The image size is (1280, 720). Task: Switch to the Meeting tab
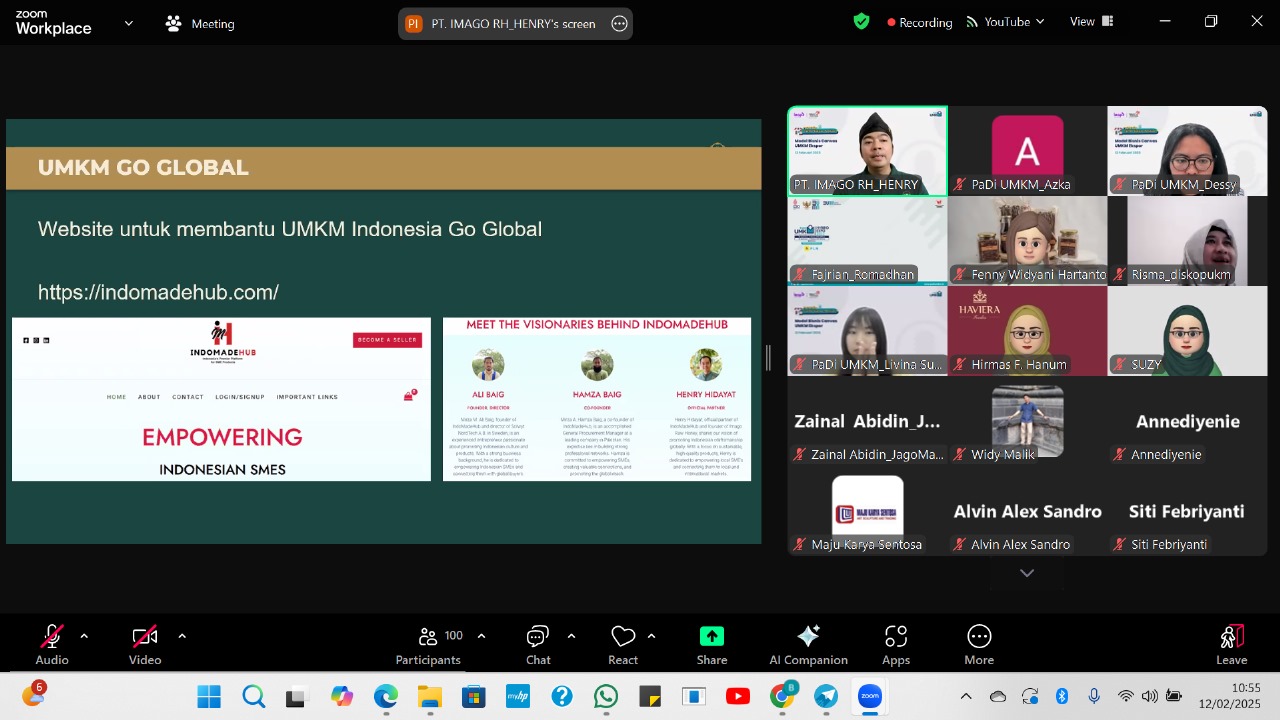(200, 24)
